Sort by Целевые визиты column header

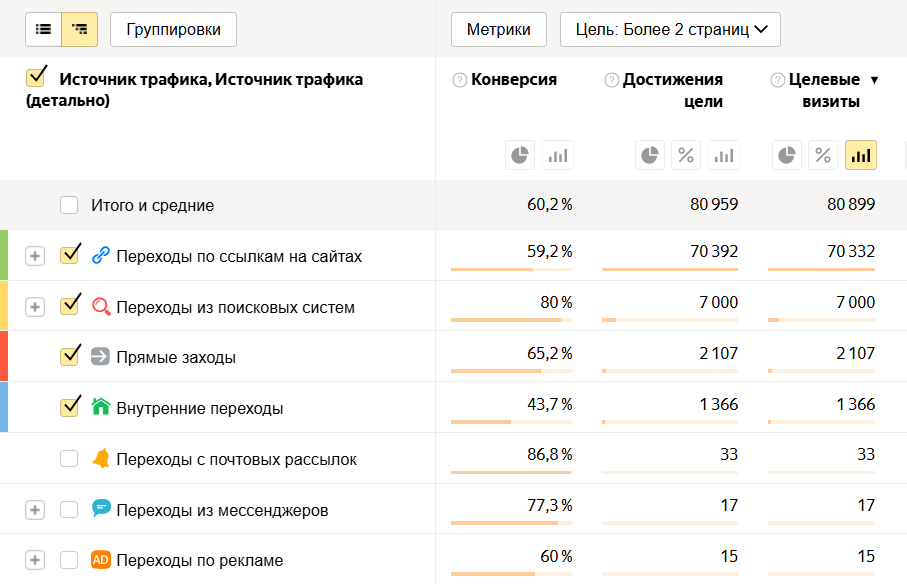point(824,90)
